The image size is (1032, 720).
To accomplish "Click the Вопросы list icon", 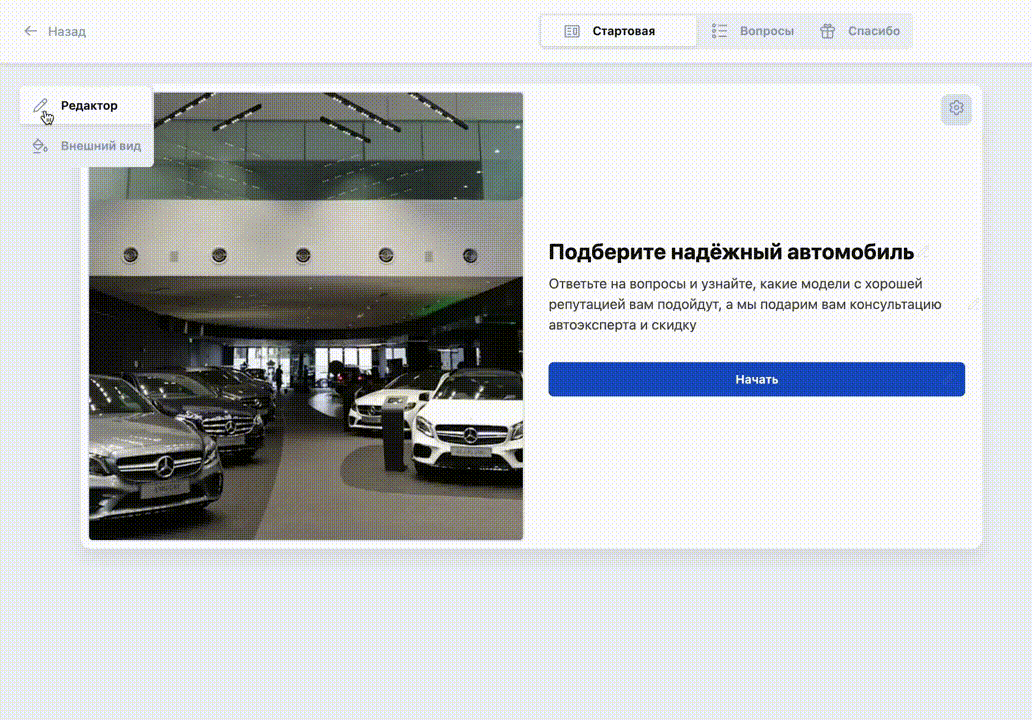I will 719,31.
